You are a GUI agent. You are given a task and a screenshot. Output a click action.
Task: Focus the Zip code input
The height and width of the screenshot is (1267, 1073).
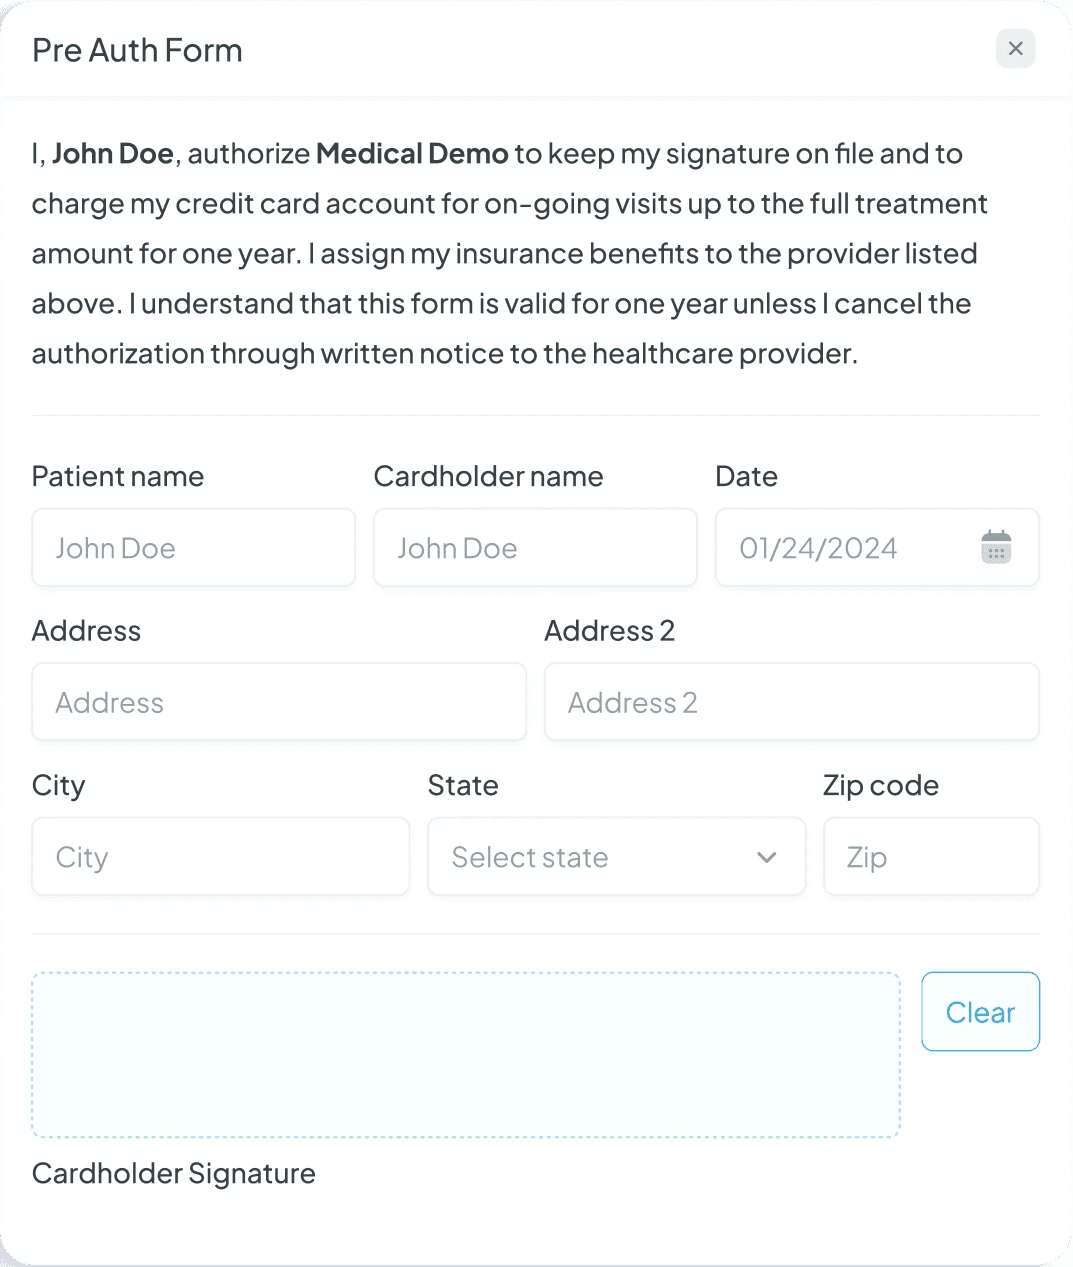point(930,857)
